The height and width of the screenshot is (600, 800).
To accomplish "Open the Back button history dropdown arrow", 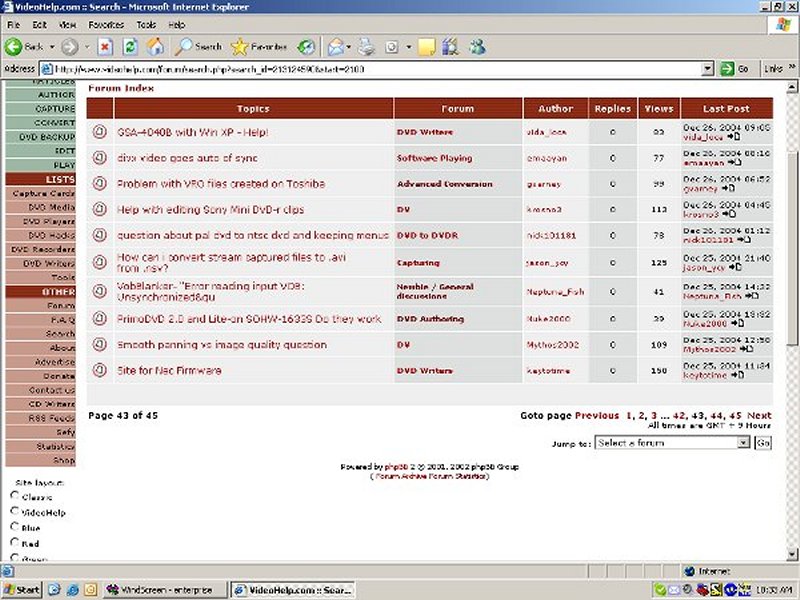I will tap(52, 47).
